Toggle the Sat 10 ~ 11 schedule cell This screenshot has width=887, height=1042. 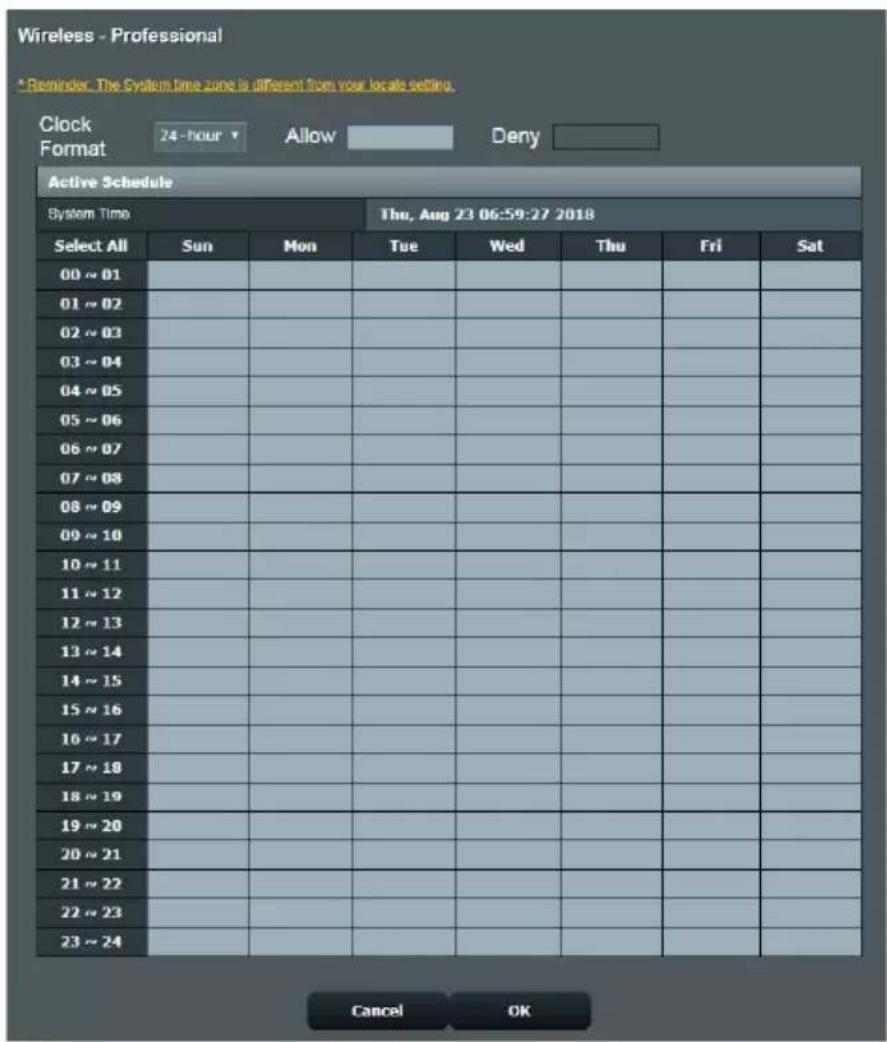click(811, 565)
